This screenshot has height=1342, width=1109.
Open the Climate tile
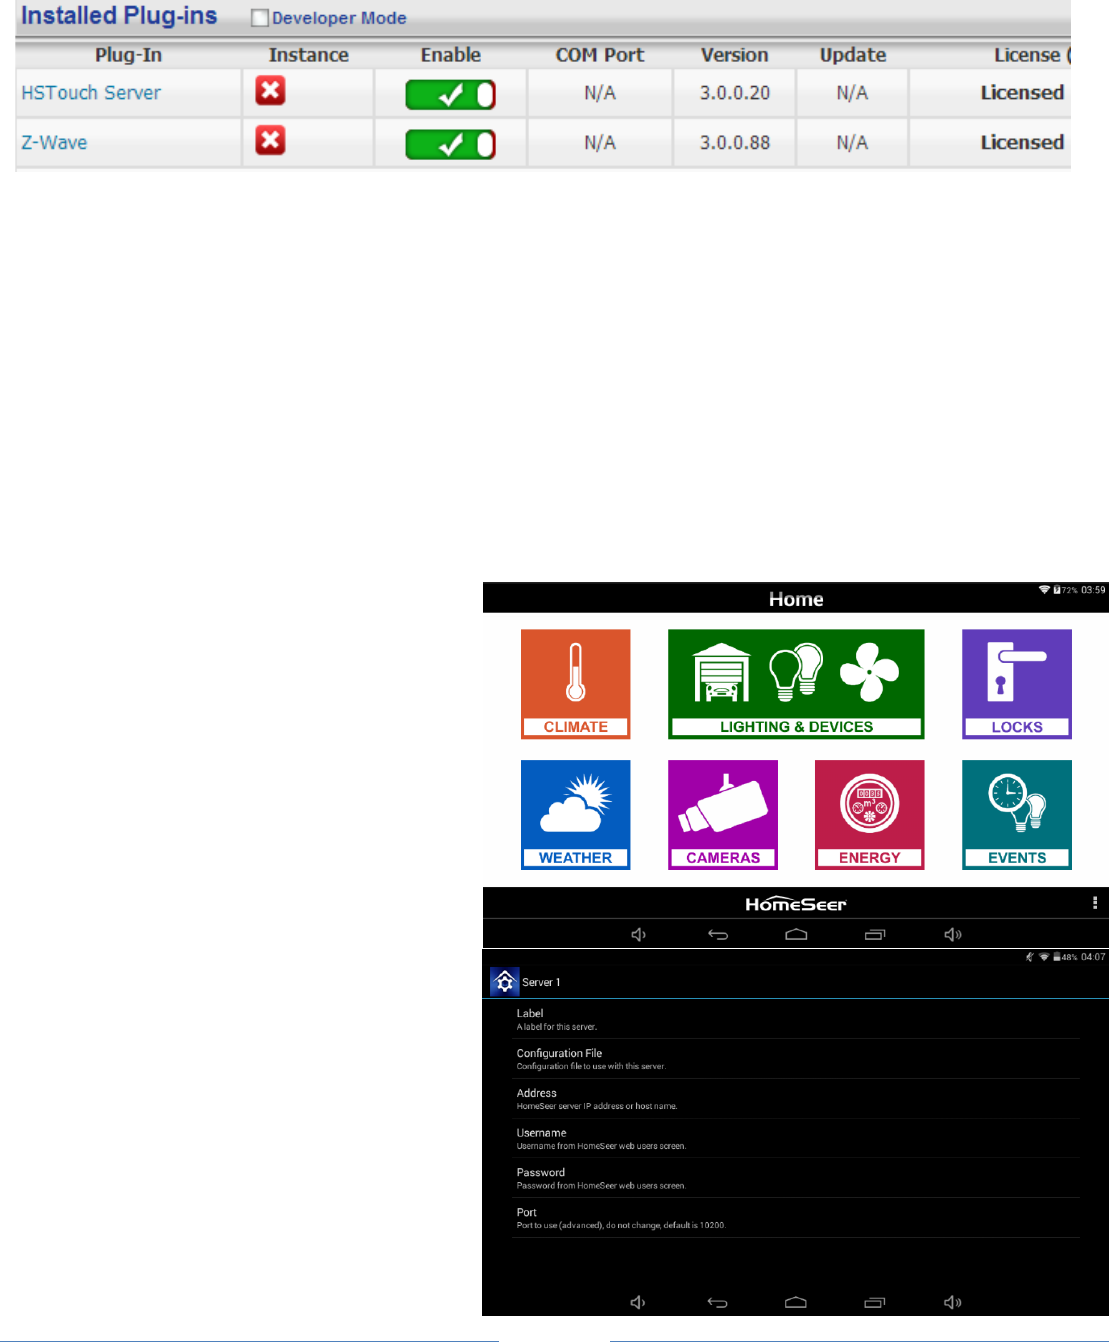pos(575,684)
